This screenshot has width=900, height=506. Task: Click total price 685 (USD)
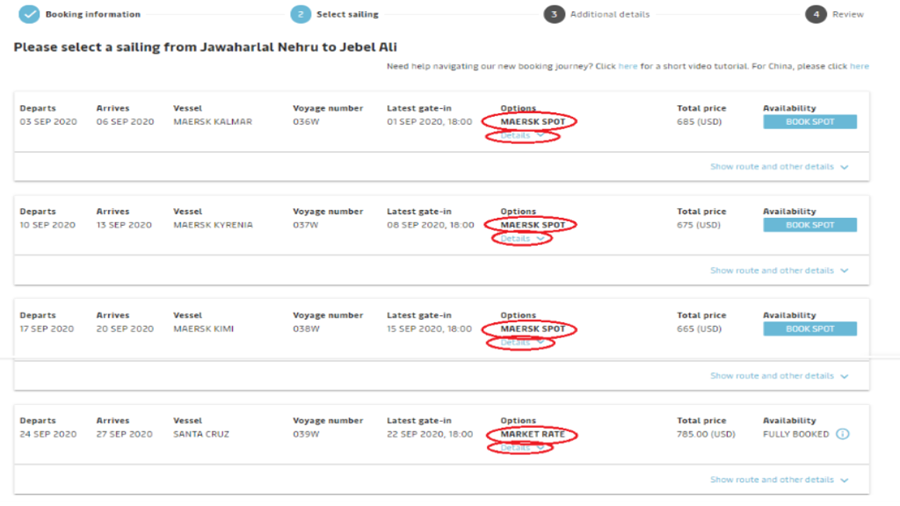tap(699, 122)
